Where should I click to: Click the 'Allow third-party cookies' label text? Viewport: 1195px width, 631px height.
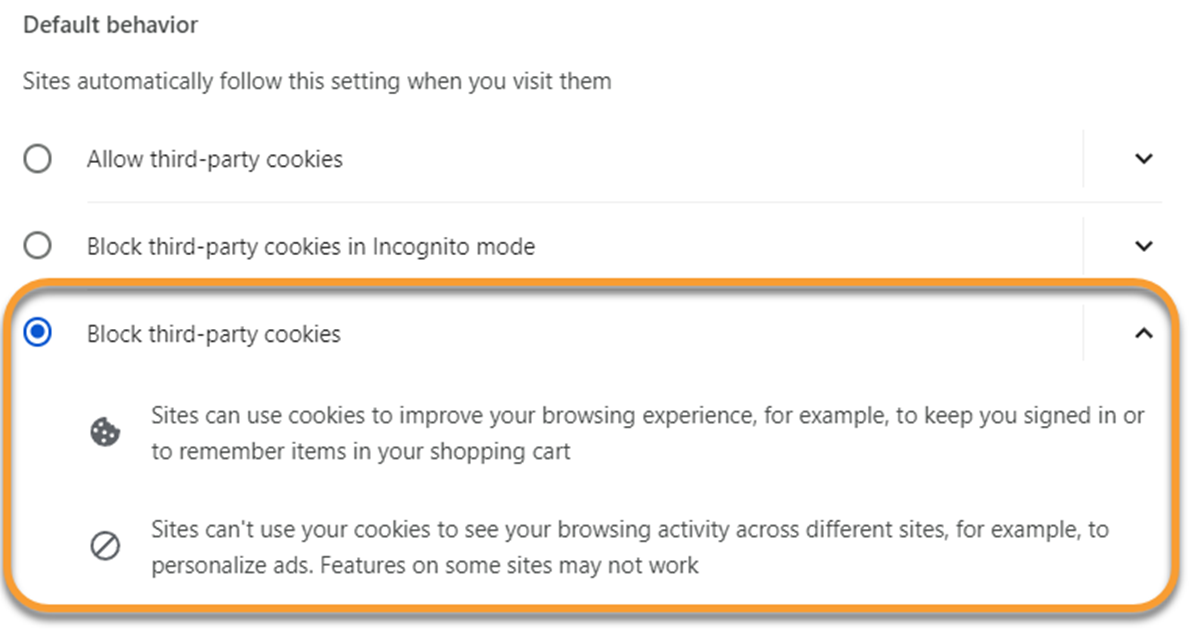(215, 159)
